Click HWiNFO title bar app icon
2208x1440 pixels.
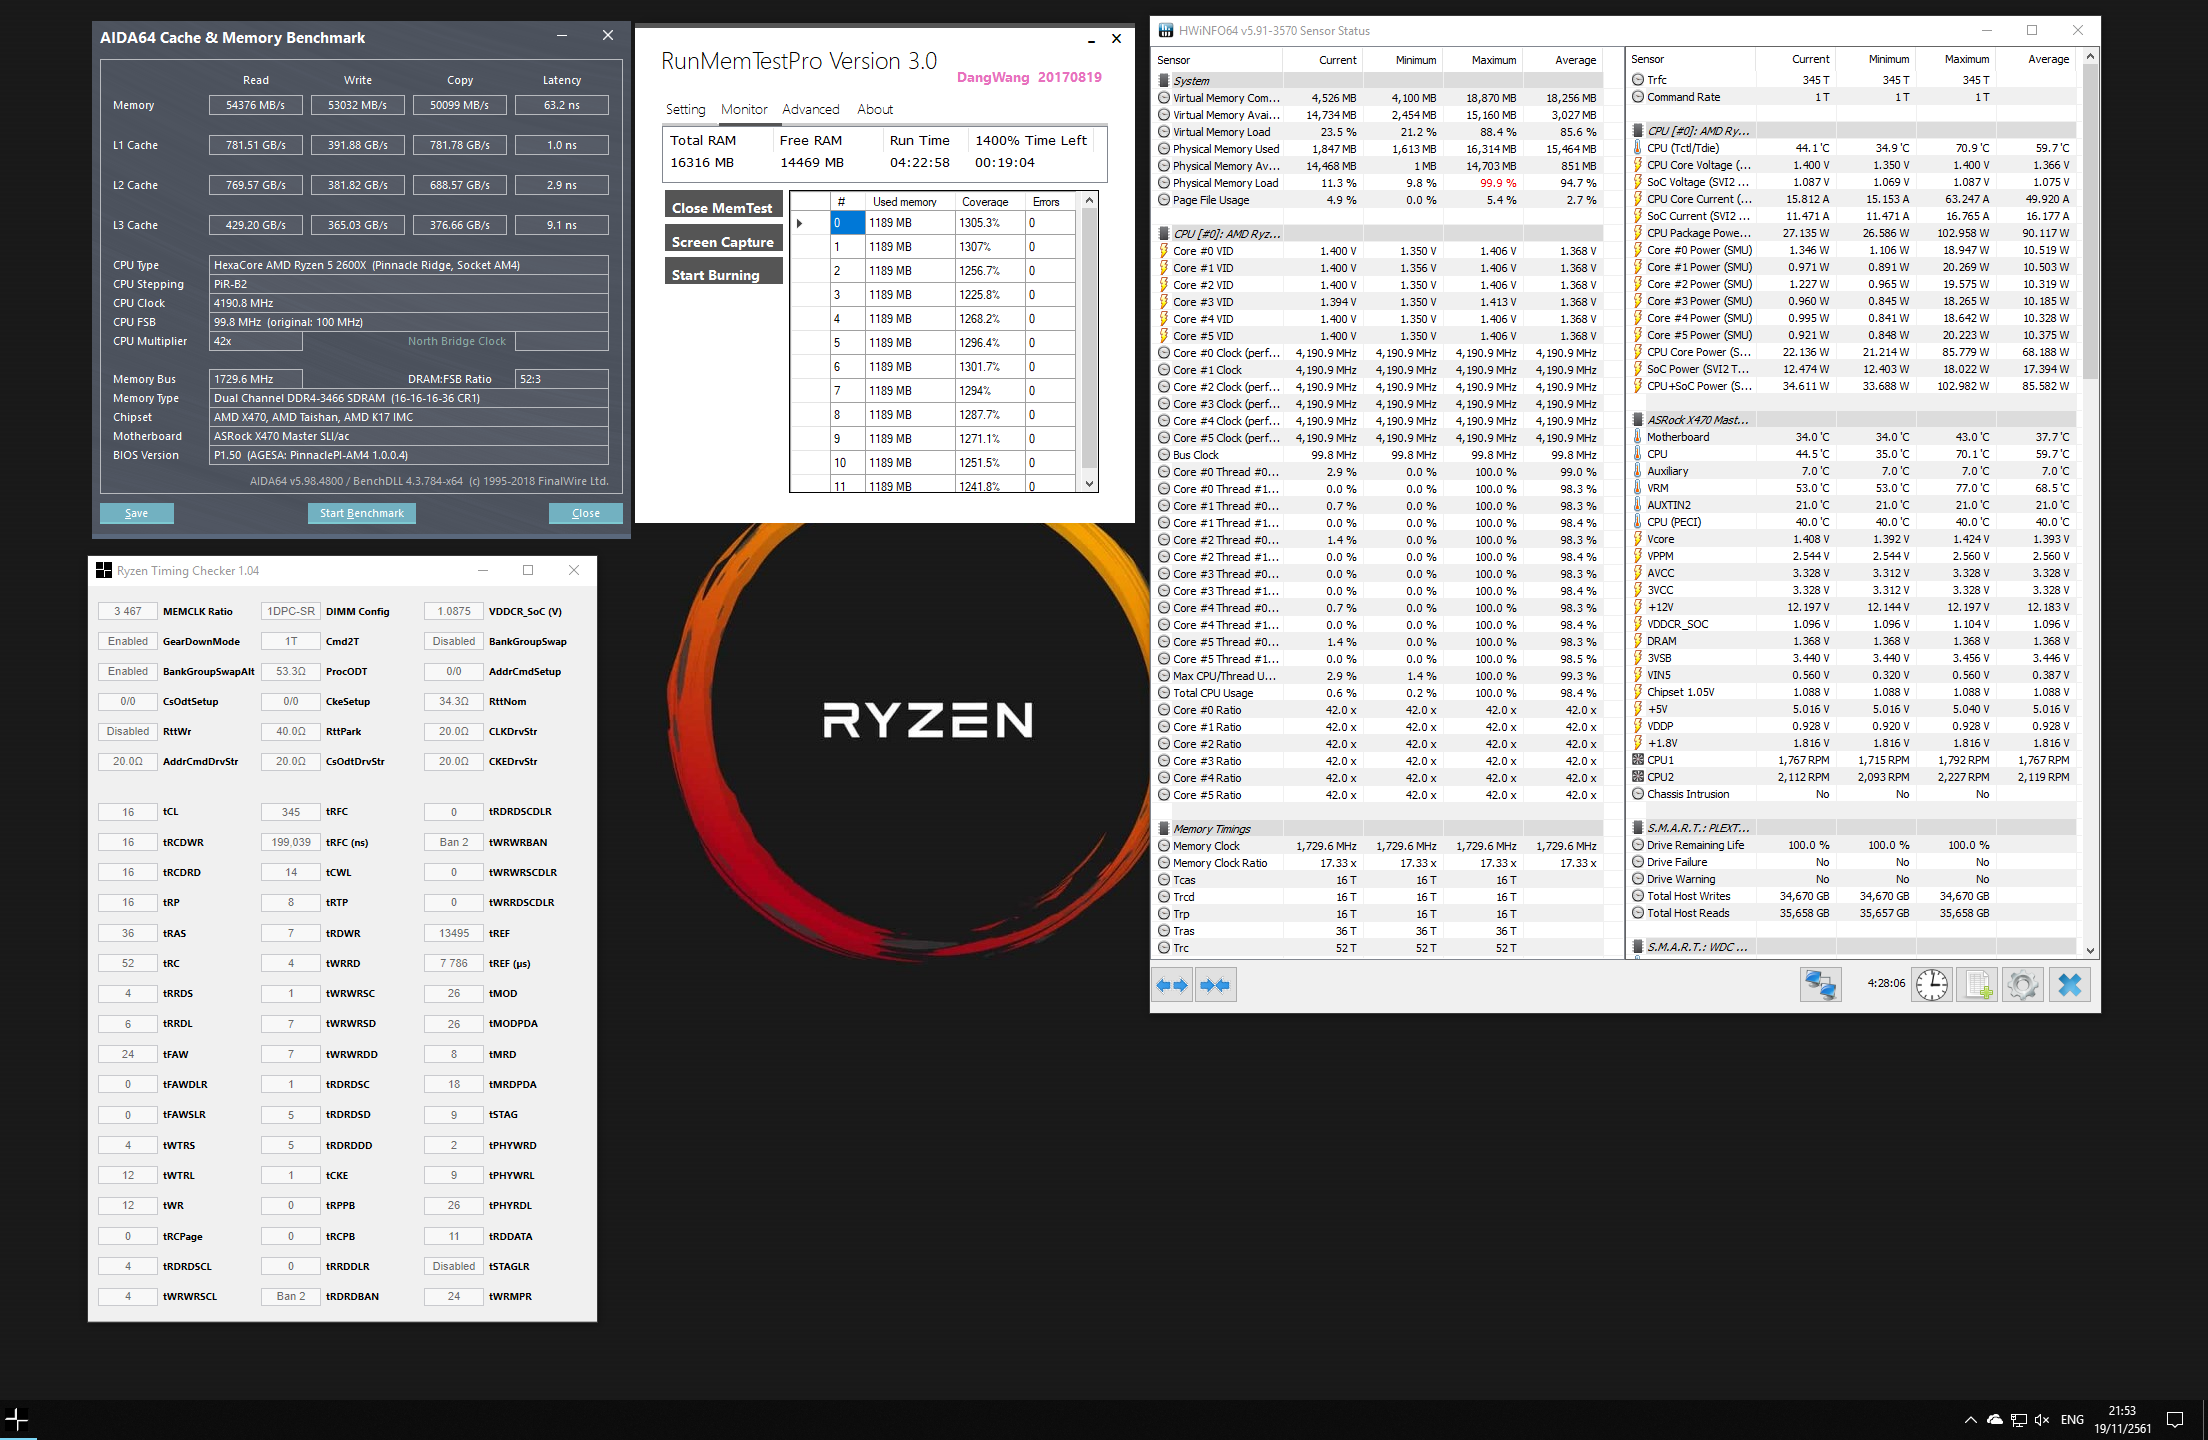tap(1166, 31)
